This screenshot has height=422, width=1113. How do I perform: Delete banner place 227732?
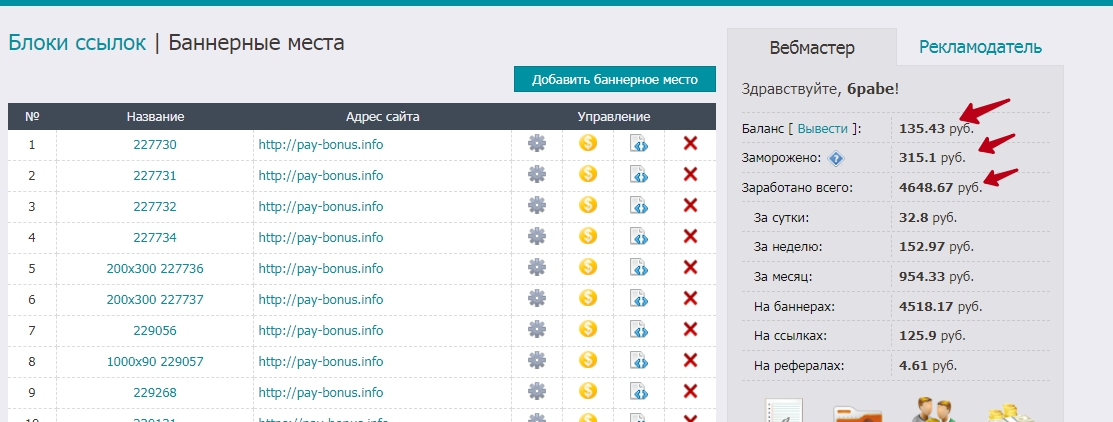690,206
